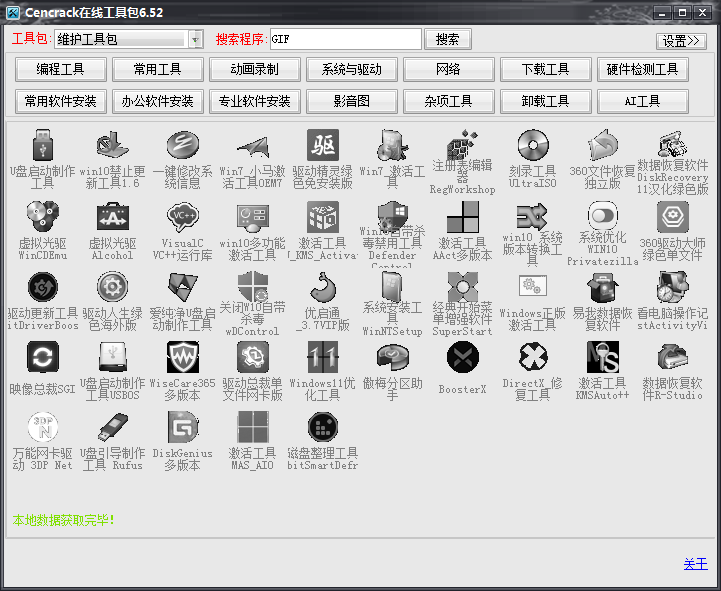Launch 磁盘整理工具 SmartDefrag
This screenshot has height=591, width=721.
point(323,427)
